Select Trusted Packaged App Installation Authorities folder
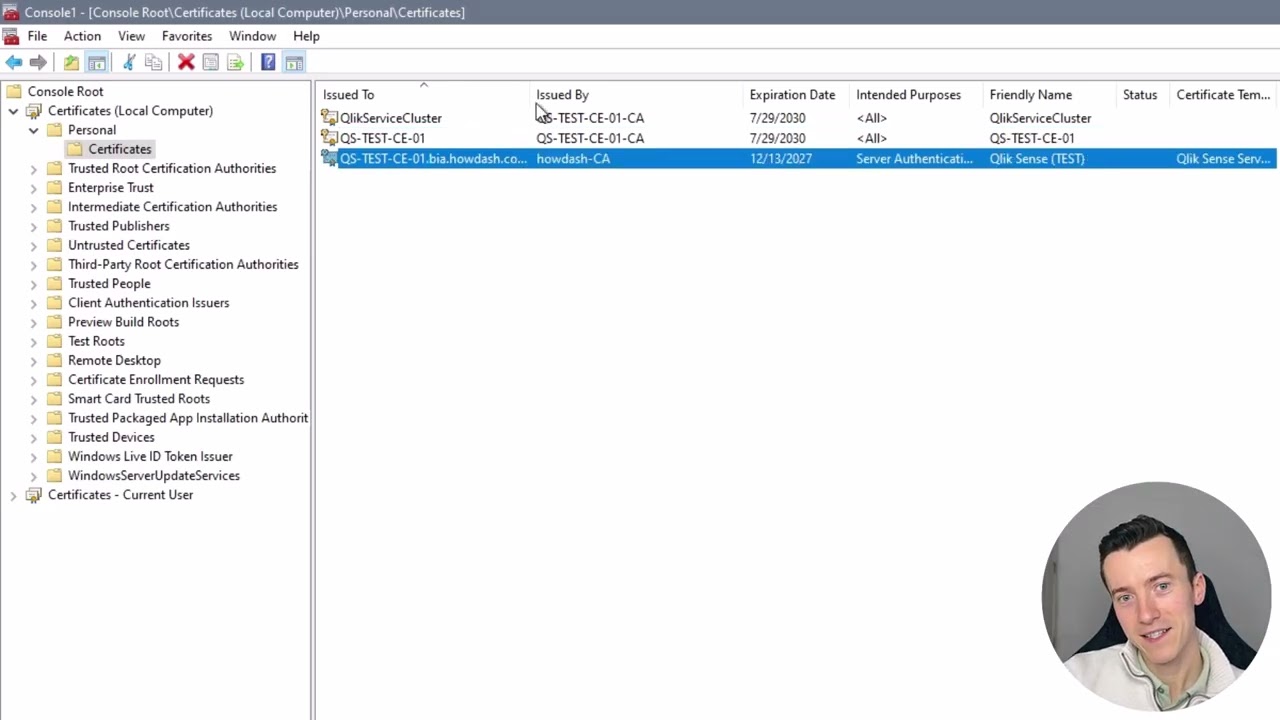This screenshot has height=720, width=1280. 188,418
